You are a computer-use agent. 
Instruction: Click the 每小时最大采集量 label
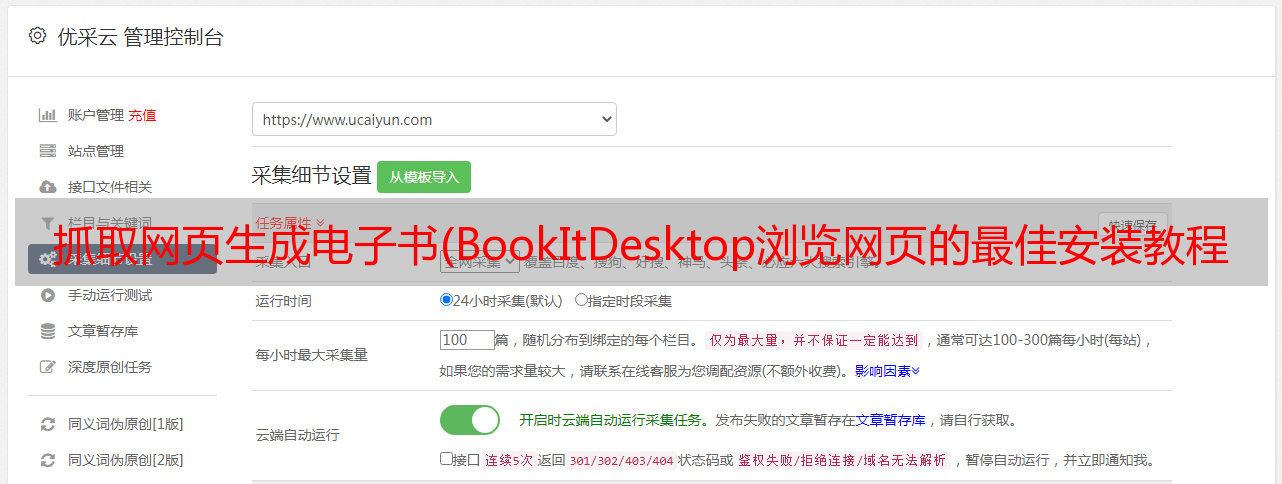[312, 355]
